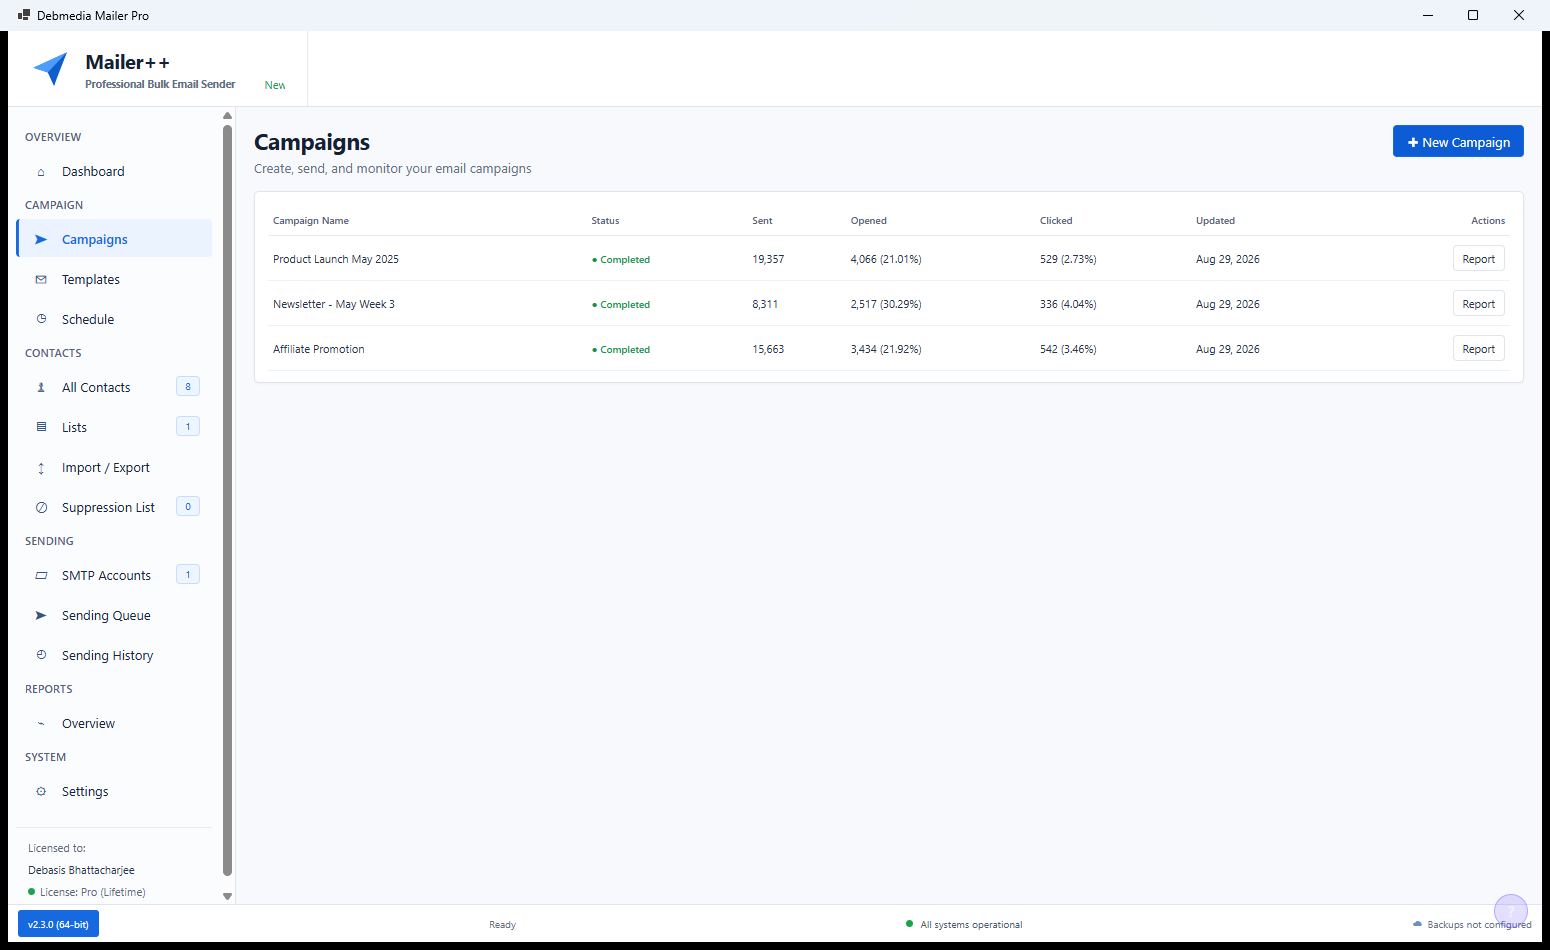Open the Lists page
This screenshot has width=1550, height=950.
114,428
